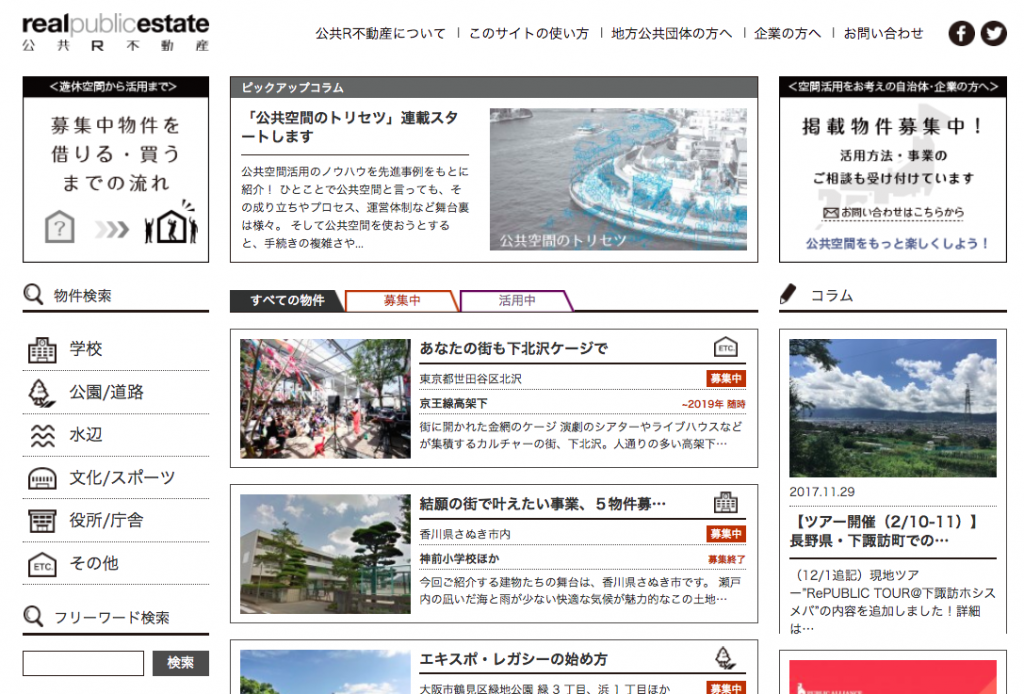
Task: Click the 2017.11.29 column date
Action: point(822,492)
